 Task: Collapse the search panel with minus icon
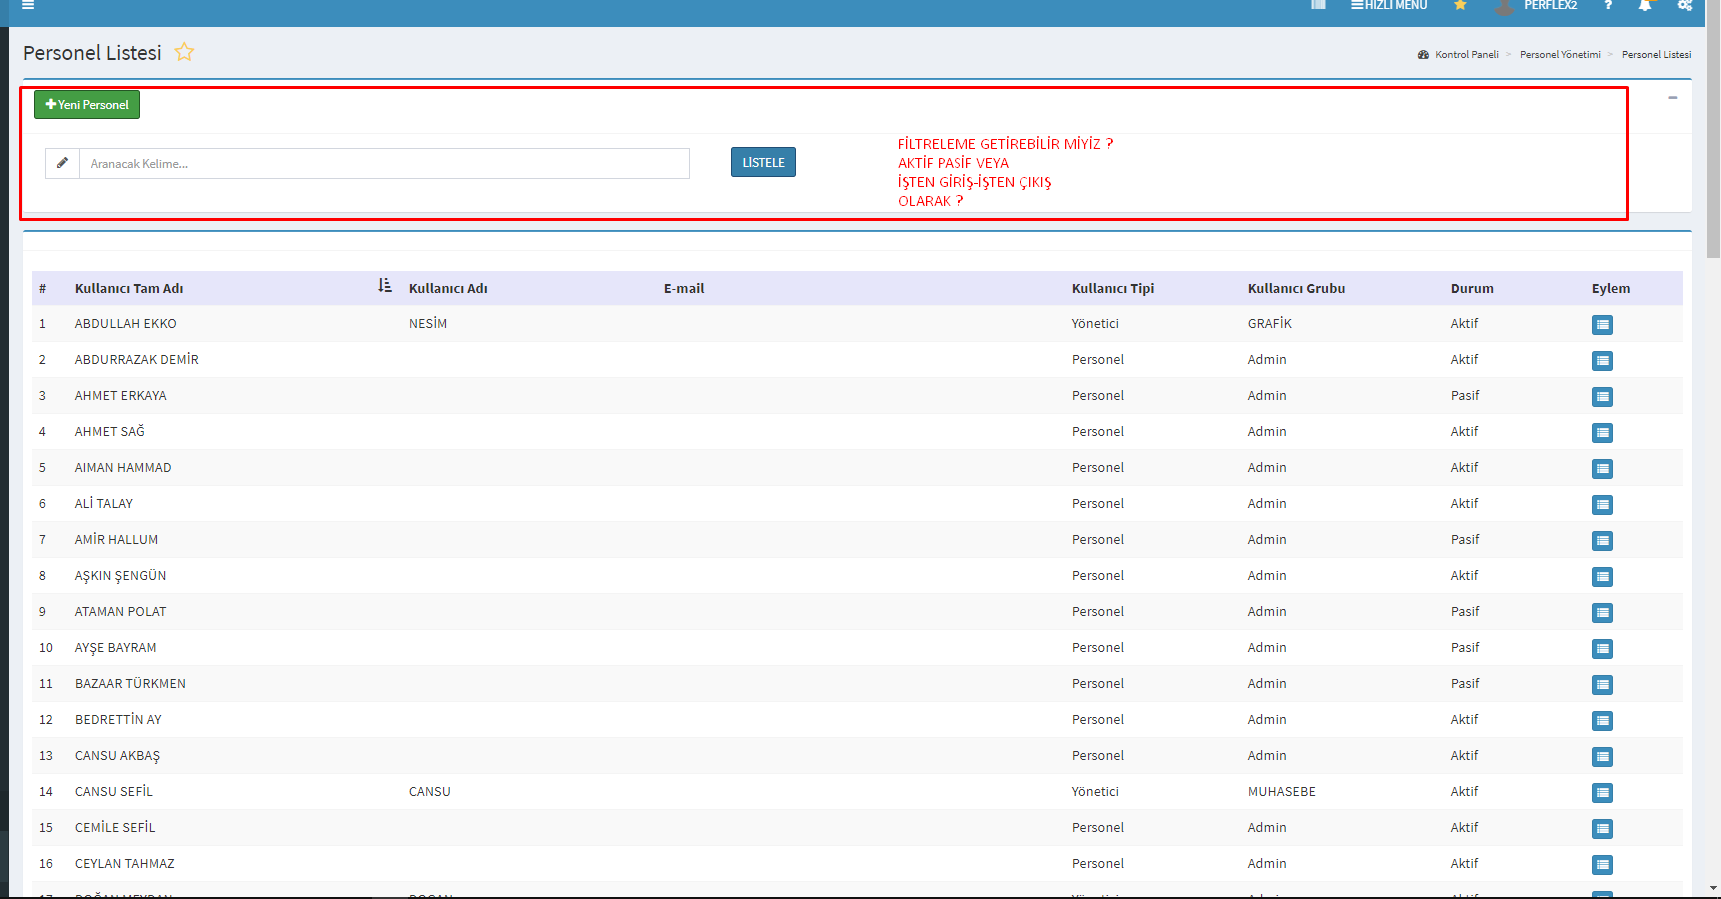(1672, 98)
